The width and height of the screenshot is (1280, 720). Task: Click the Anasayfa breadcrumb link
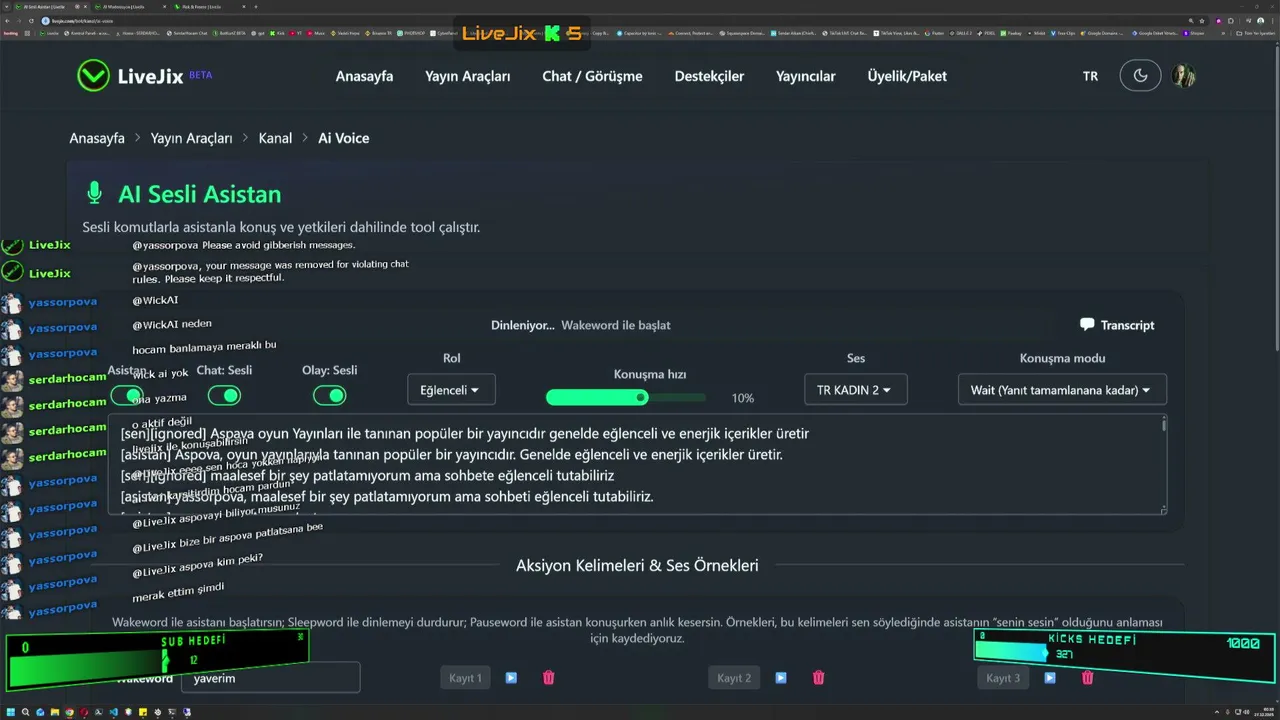[x=97, y=138]
